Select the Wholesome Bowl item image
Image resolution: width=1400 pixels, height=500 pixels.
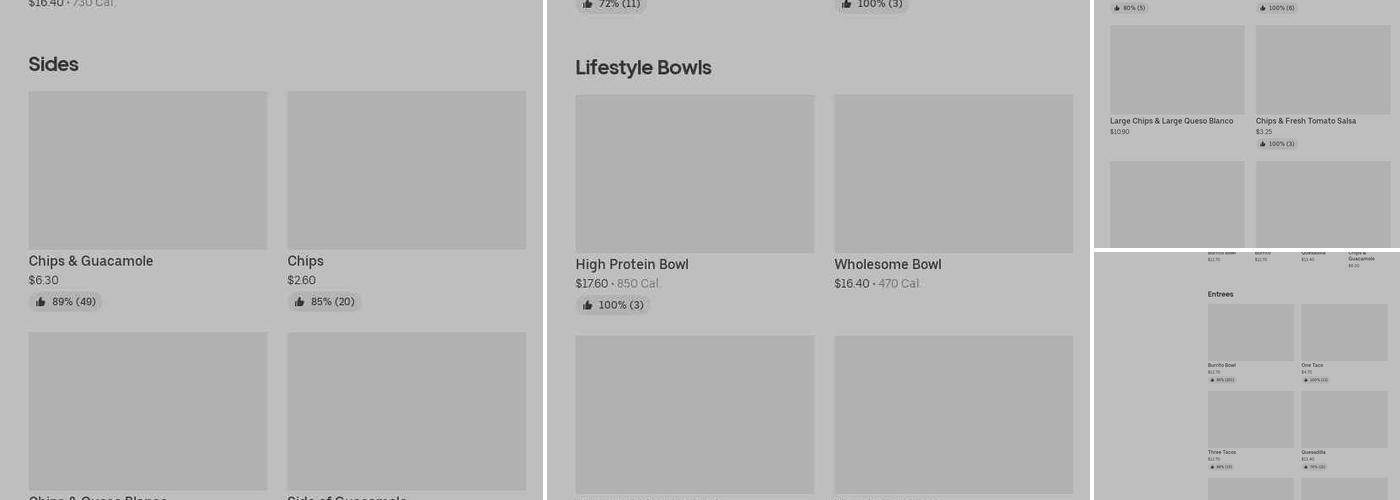pyautogui.click(x=953, y=173)
